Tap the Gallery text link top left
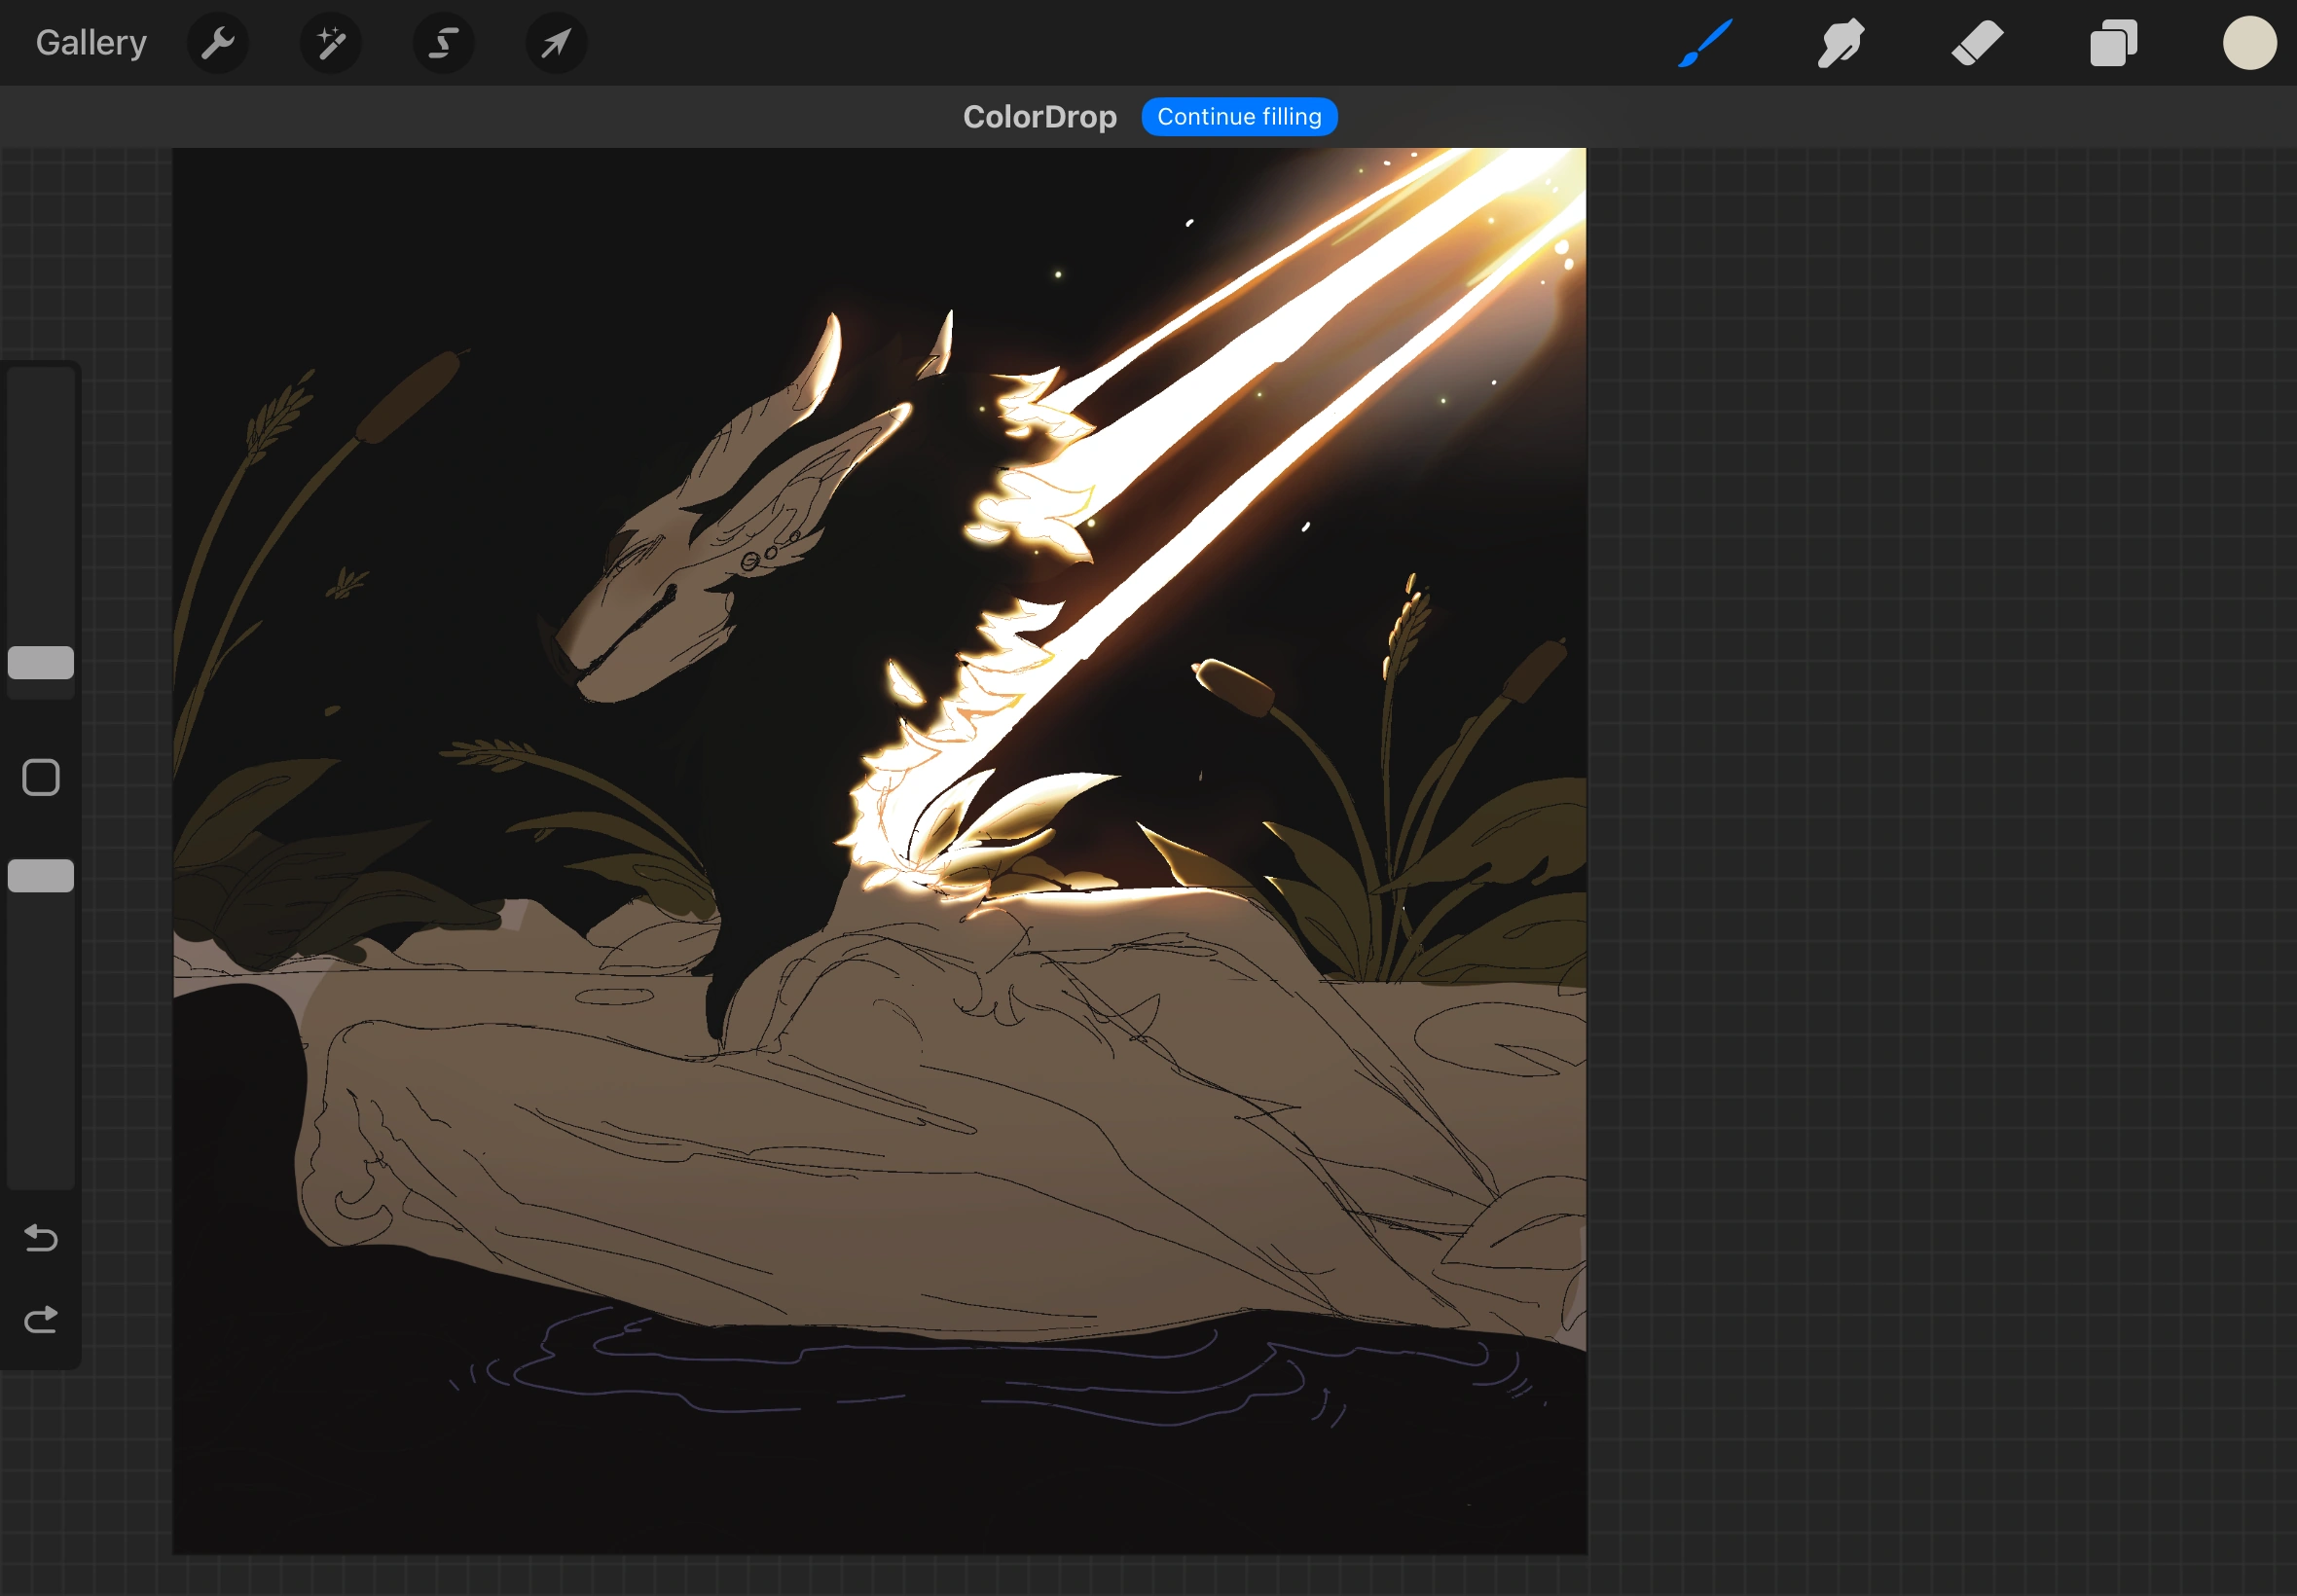This screenshot has height=1596, width=2297. pyautogui.click(x=90, y=42)
